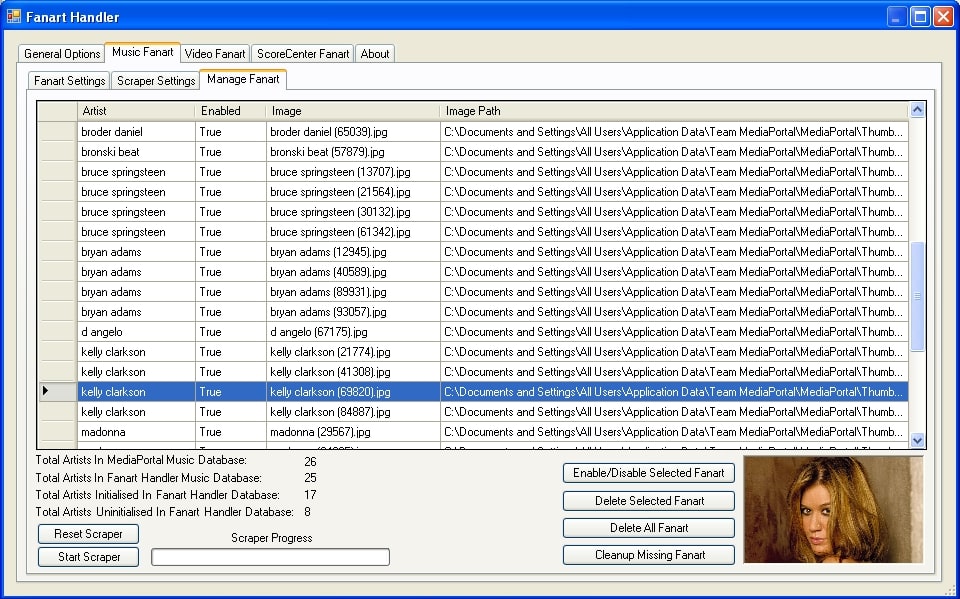Open the General Options tab
960x599 pixels.
point(62,54)
